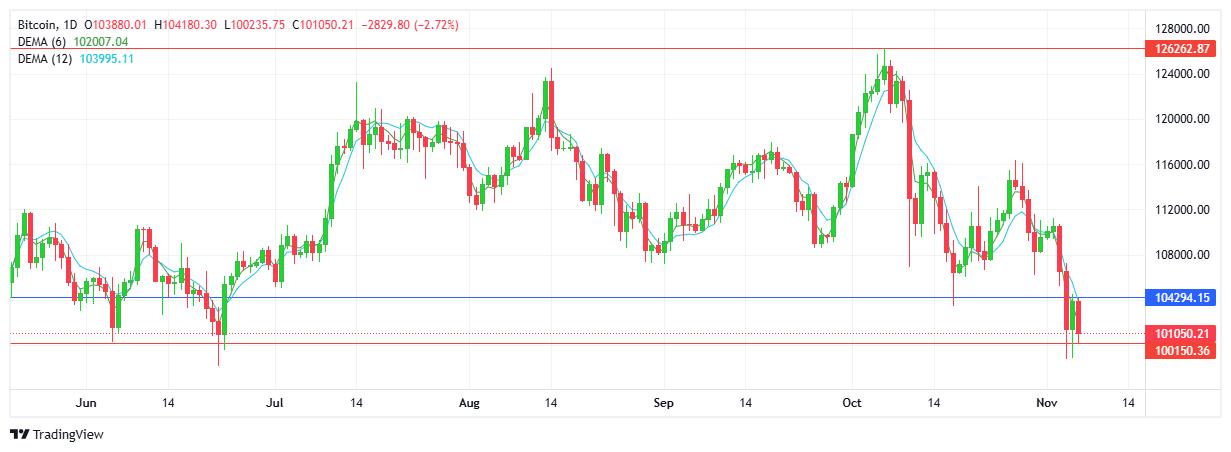Click the Nov label on time axis
The image size is (1231, 452).
(x=1046, y=403)
